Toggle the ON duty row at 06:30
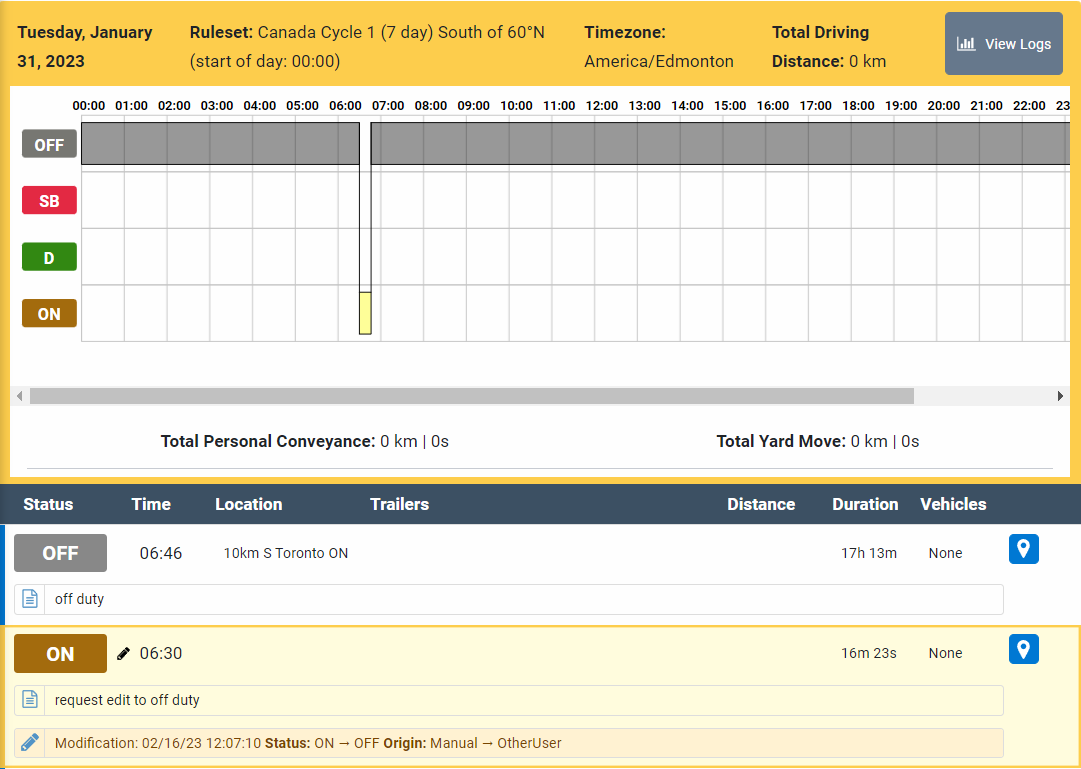 [60, 653]
